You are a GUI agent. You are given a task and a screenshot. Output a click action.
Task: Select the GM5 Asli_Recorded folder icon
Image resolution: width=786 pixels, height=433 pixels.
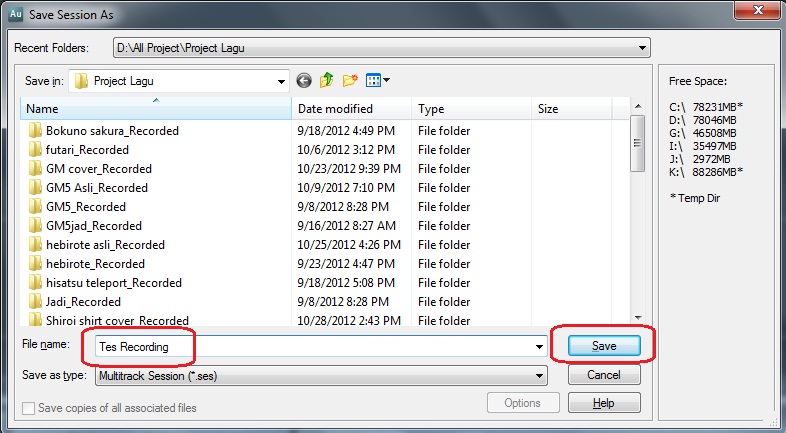click(x=35, y=188)
